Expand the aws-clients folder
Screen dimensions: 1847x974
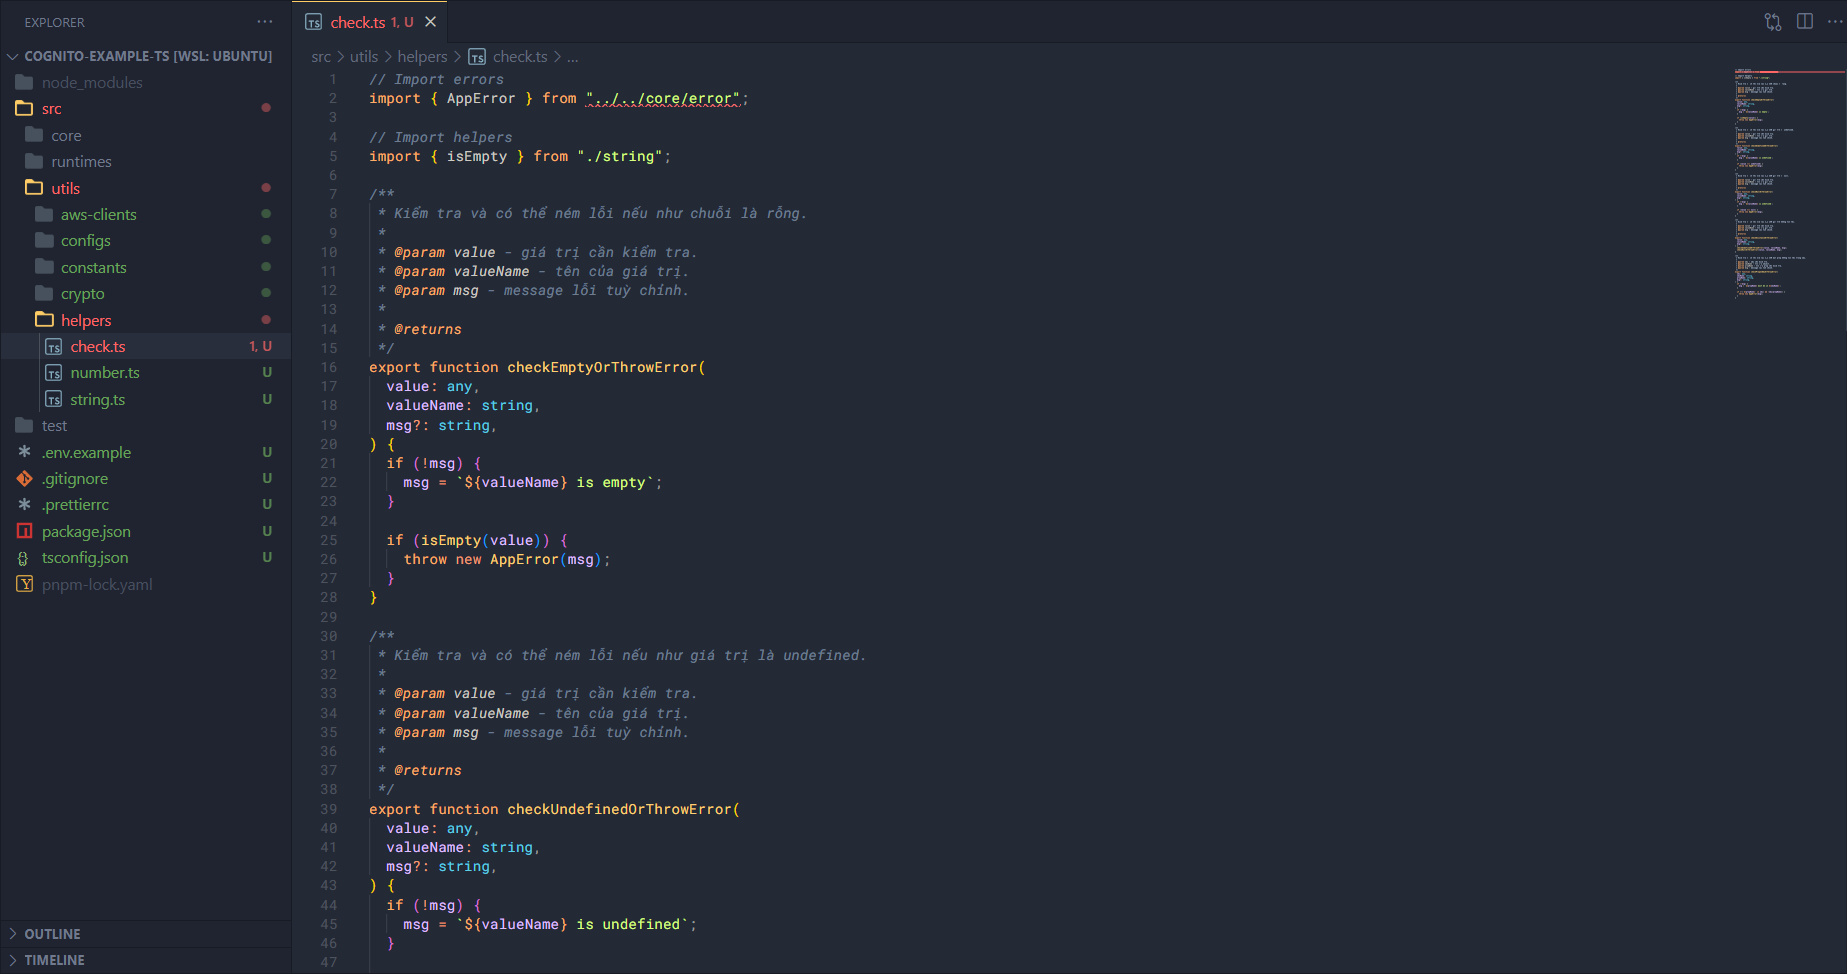98,214
